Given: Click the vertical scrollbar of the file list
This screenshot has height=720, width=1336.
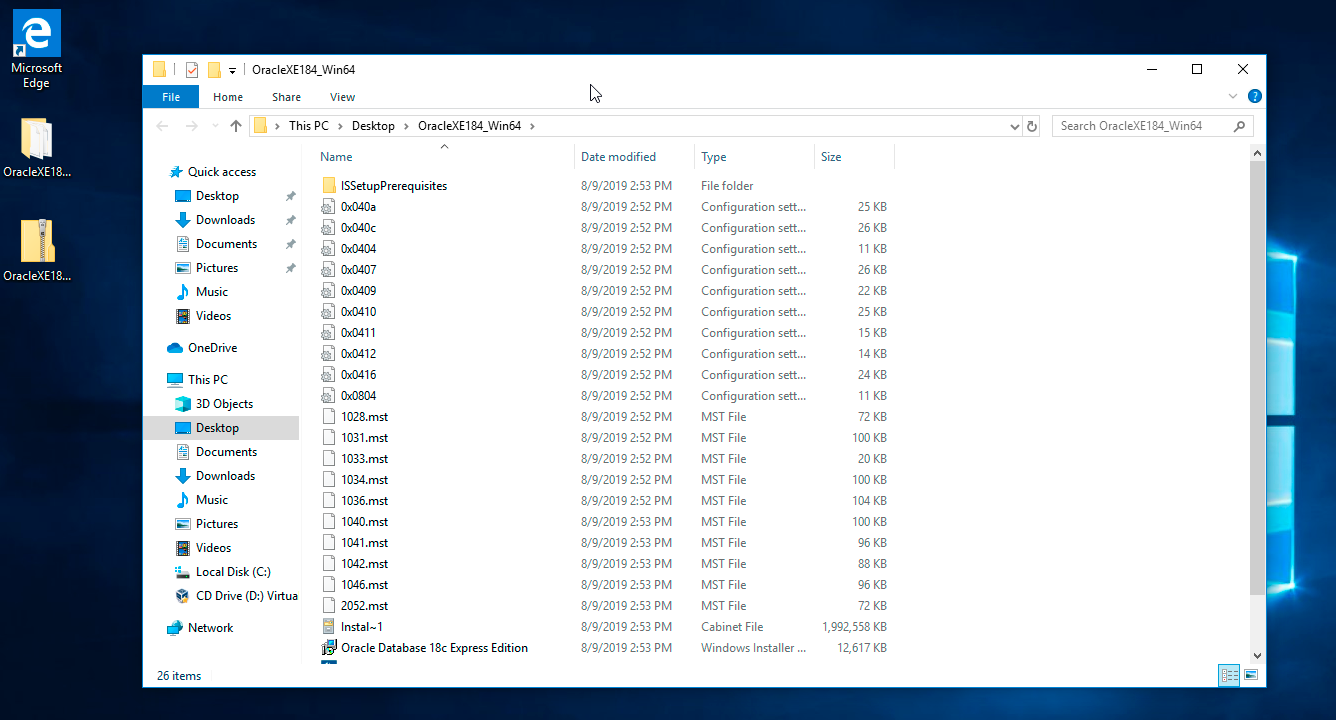Looking at the screenshot, I should tap(1257, 400).
